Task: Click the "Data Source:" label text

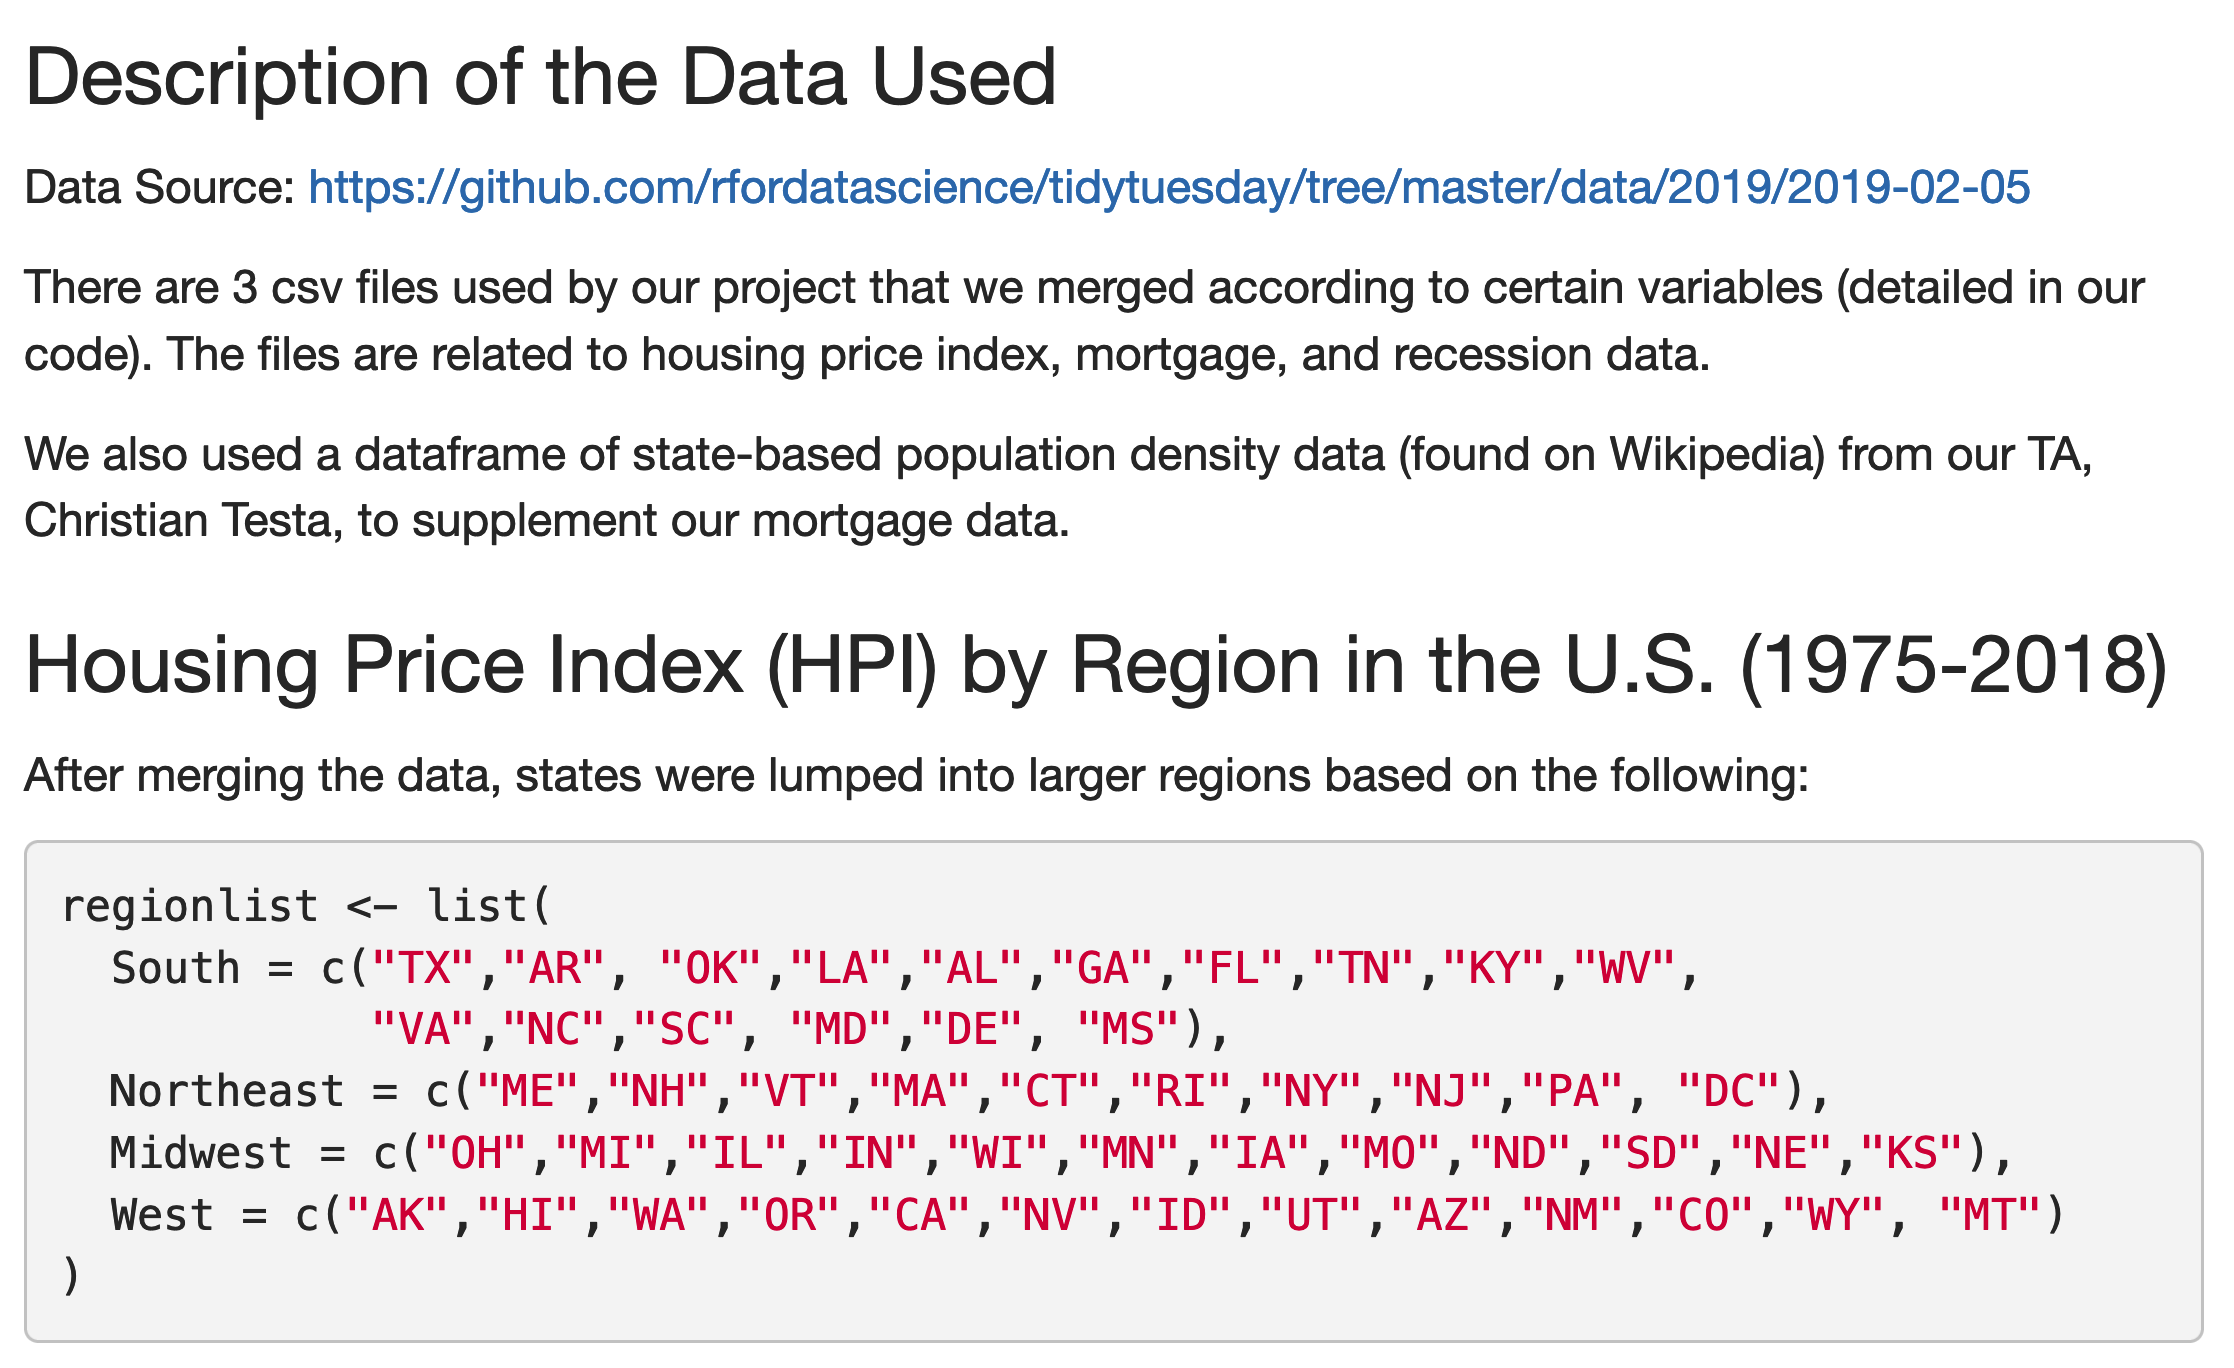Action: pyautogui.click(x=158, y=188)
